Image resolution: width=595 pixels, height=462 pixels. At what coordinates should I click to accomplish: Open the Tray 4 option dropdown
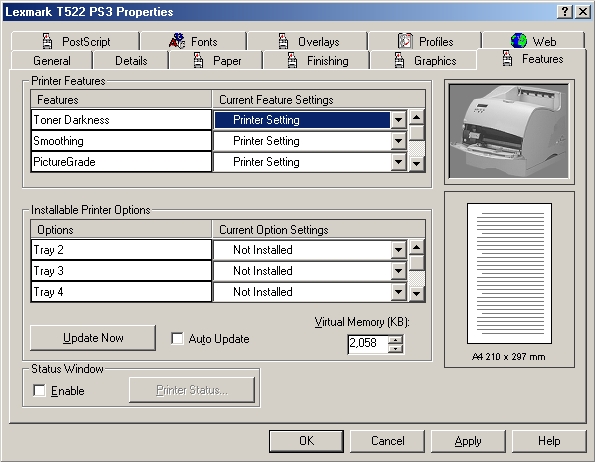[x=398, y=292]
